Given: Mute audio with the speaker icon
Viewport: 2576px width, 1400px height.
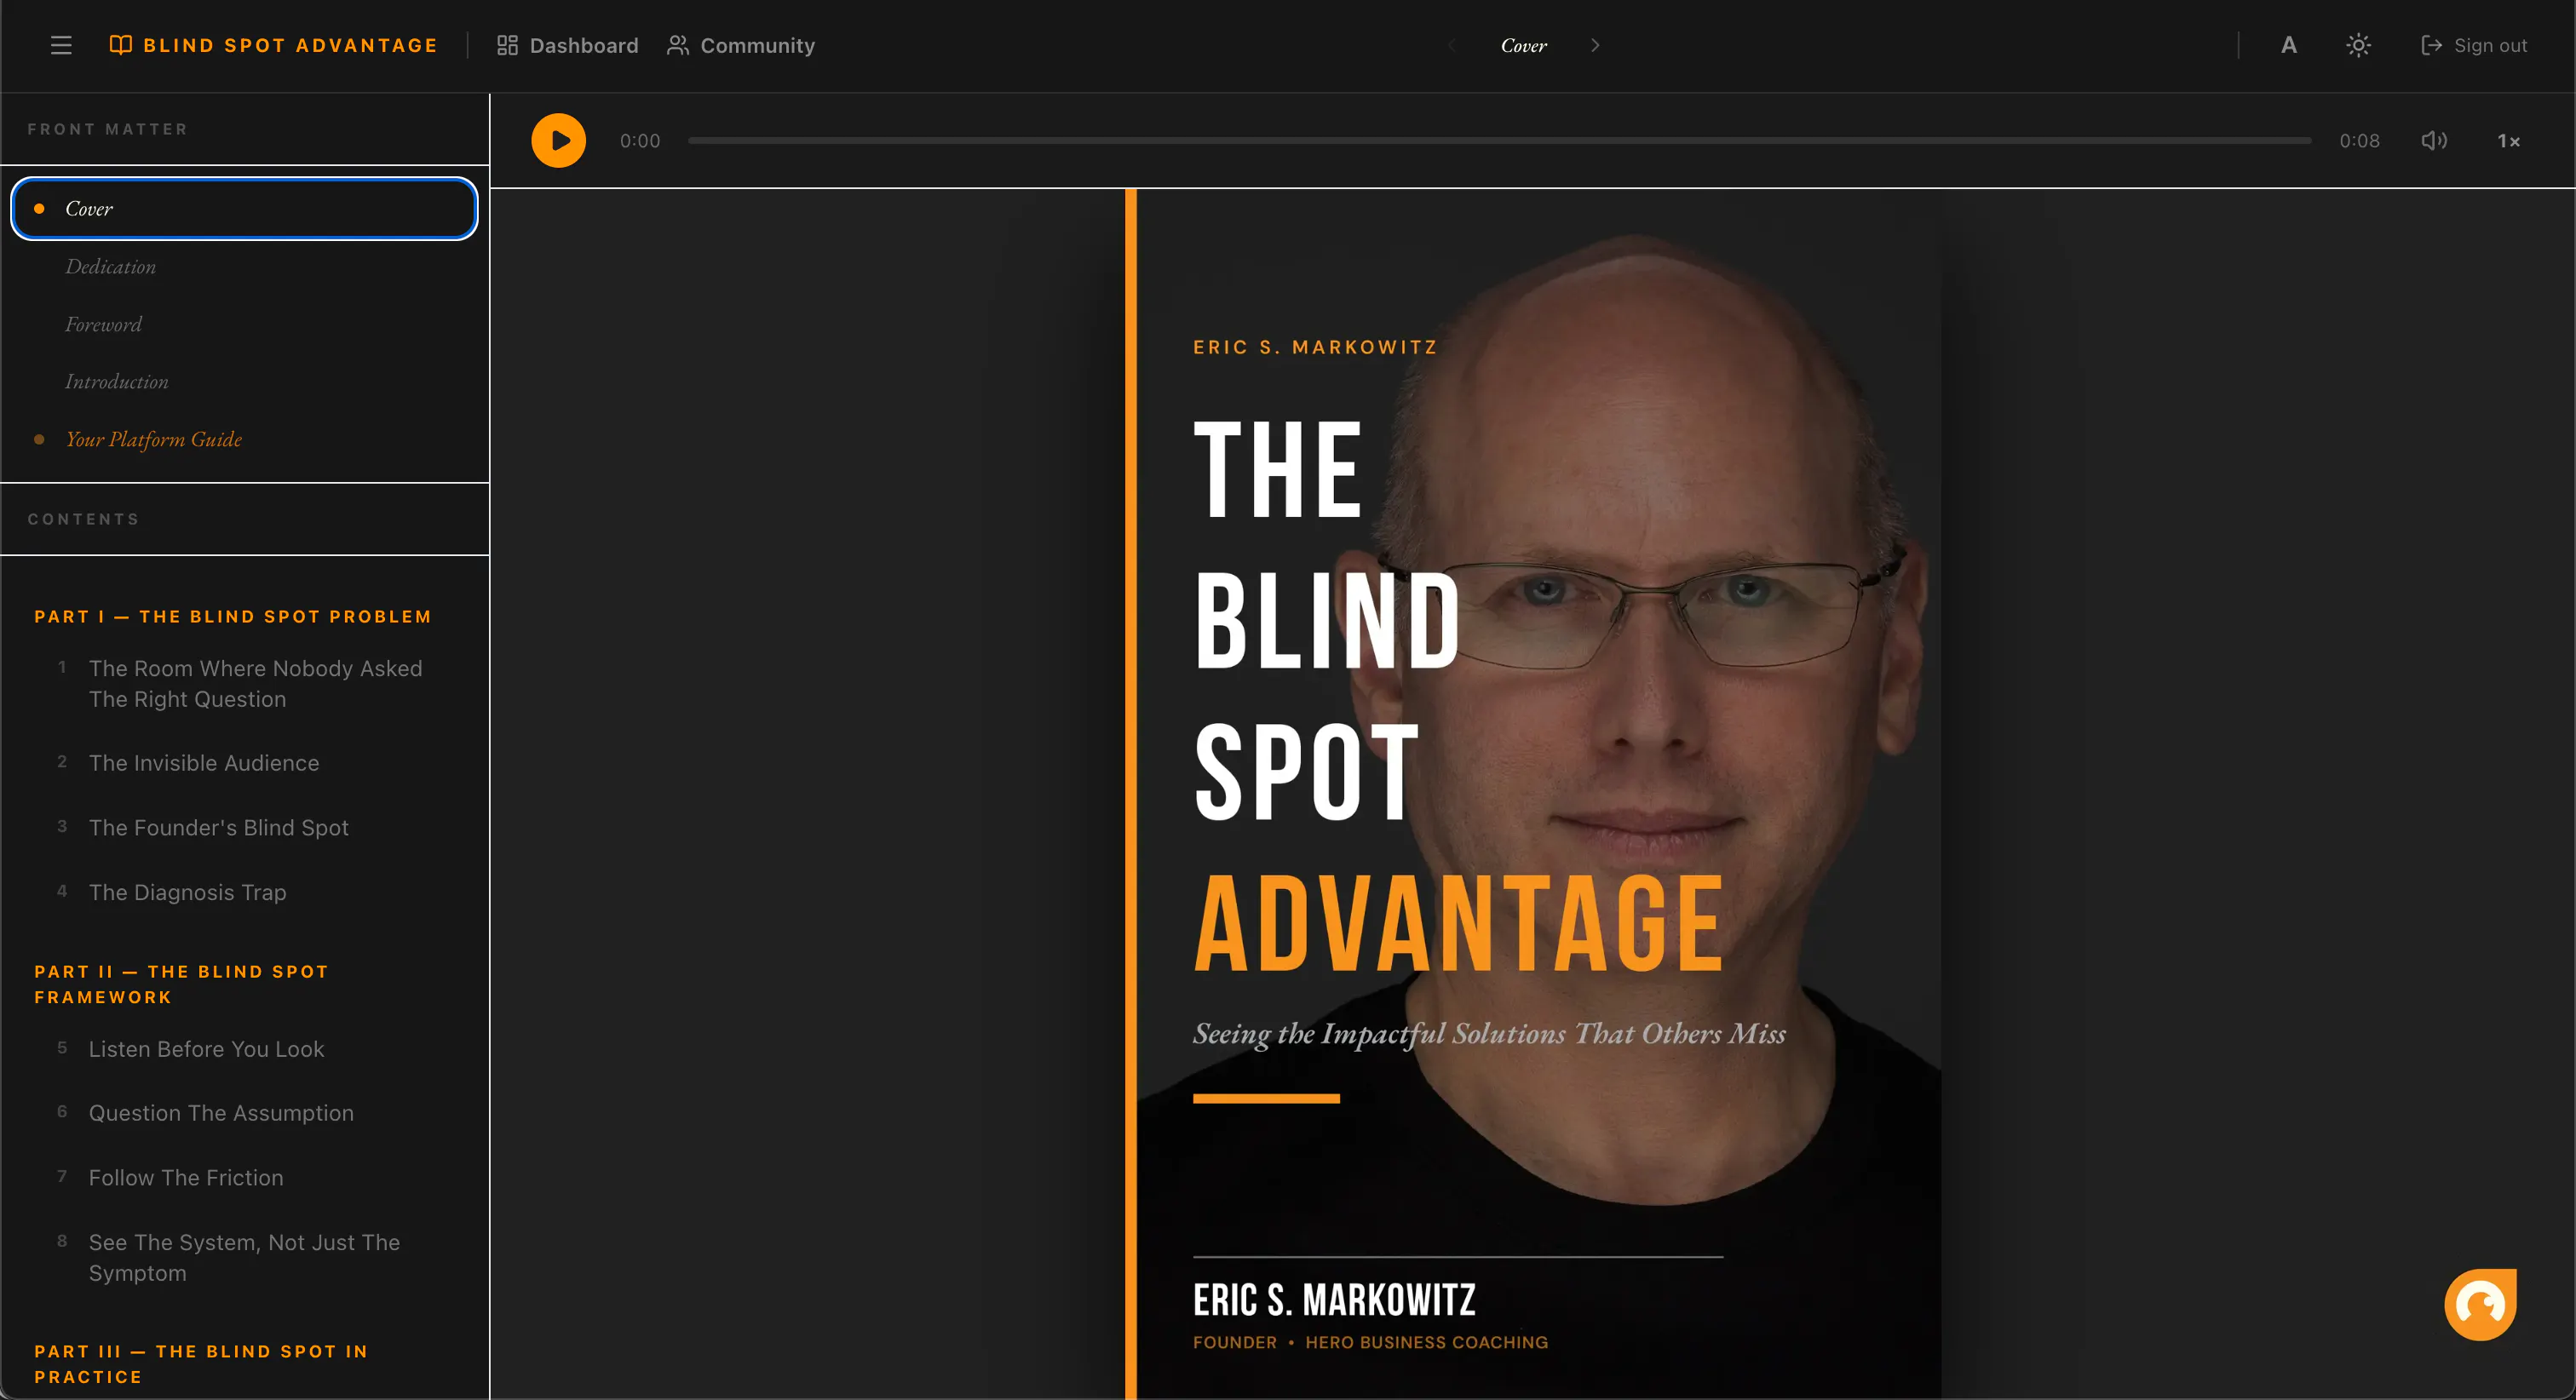Looking at the screenshot, I should (2434, 141).
